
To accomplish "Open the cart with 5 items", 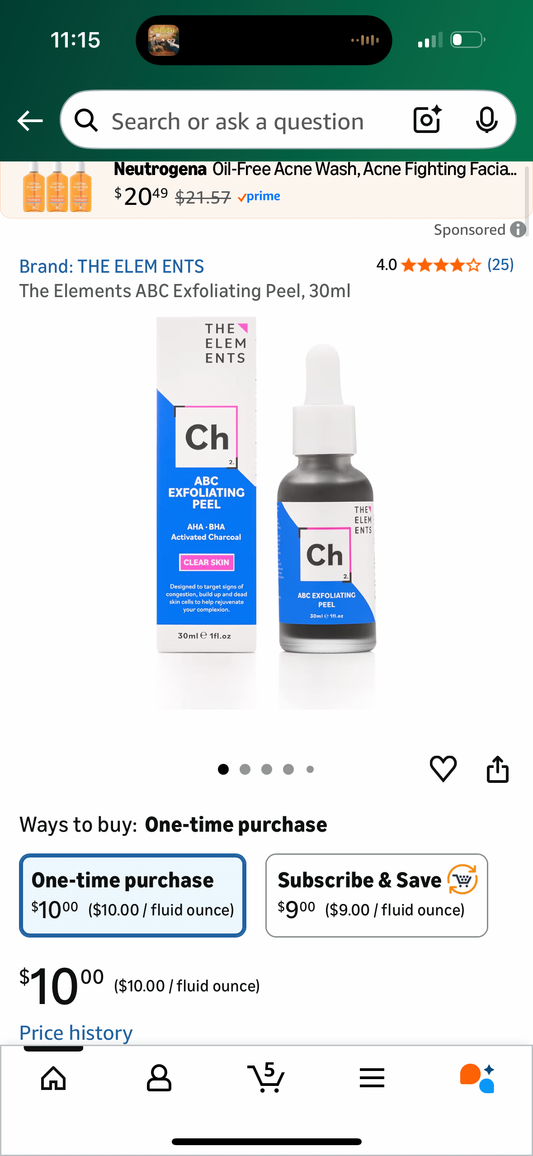I will coord(265,1078).
